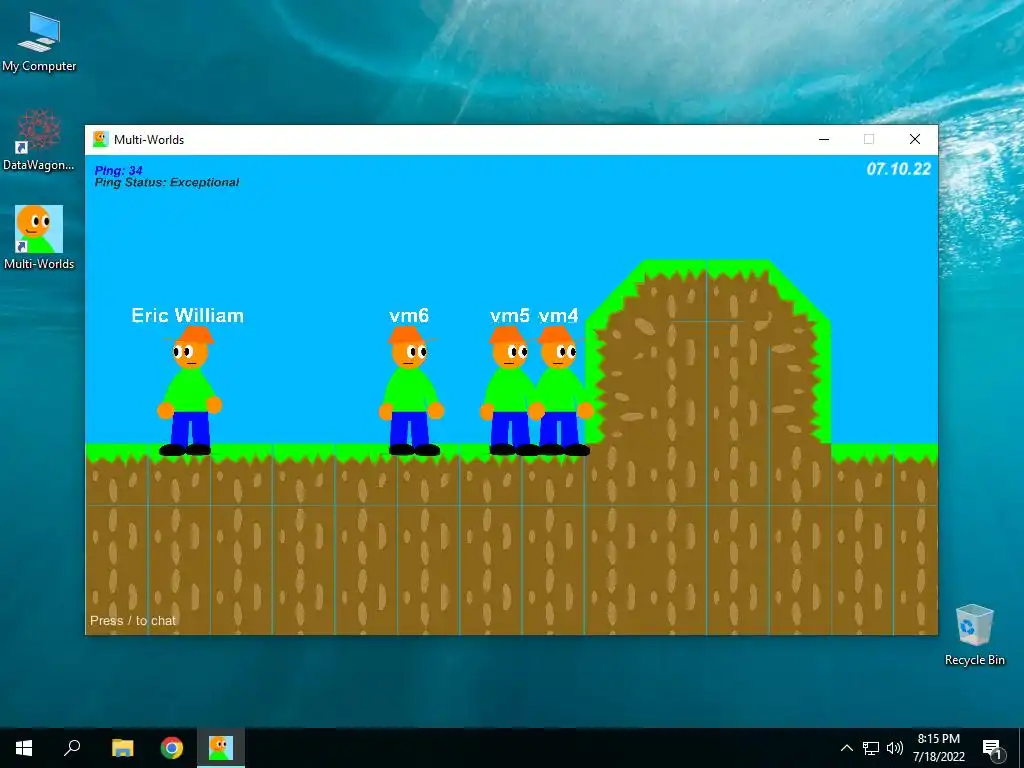Screen dimensions: 1024x768
Task: Click the vm5 name label
Action: pos(509,315)
